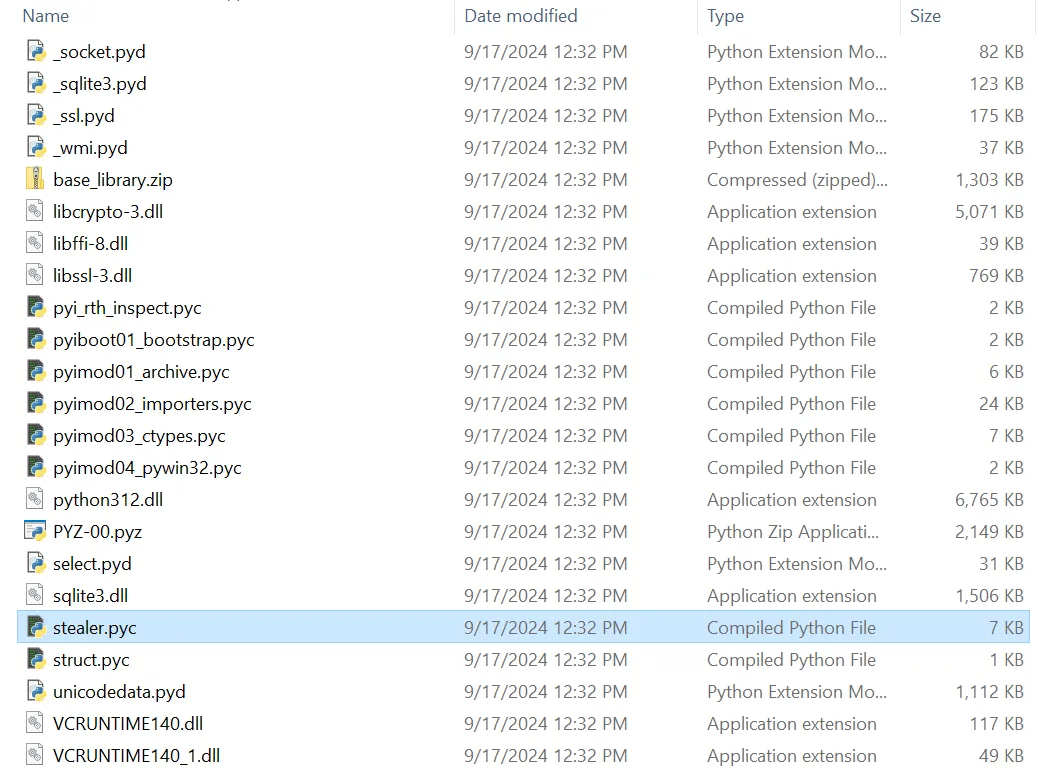
Task: Click the _sqlite3.pyd file icon
Action: 35,83
